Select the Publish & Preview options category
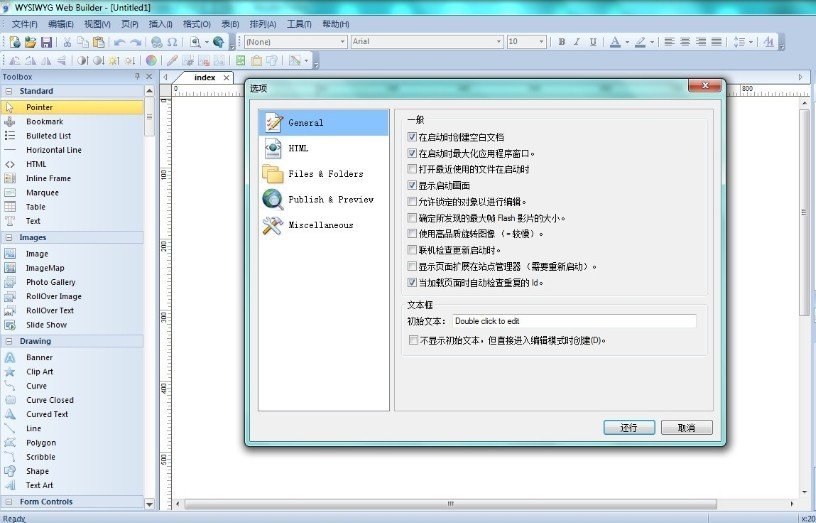 324,199
